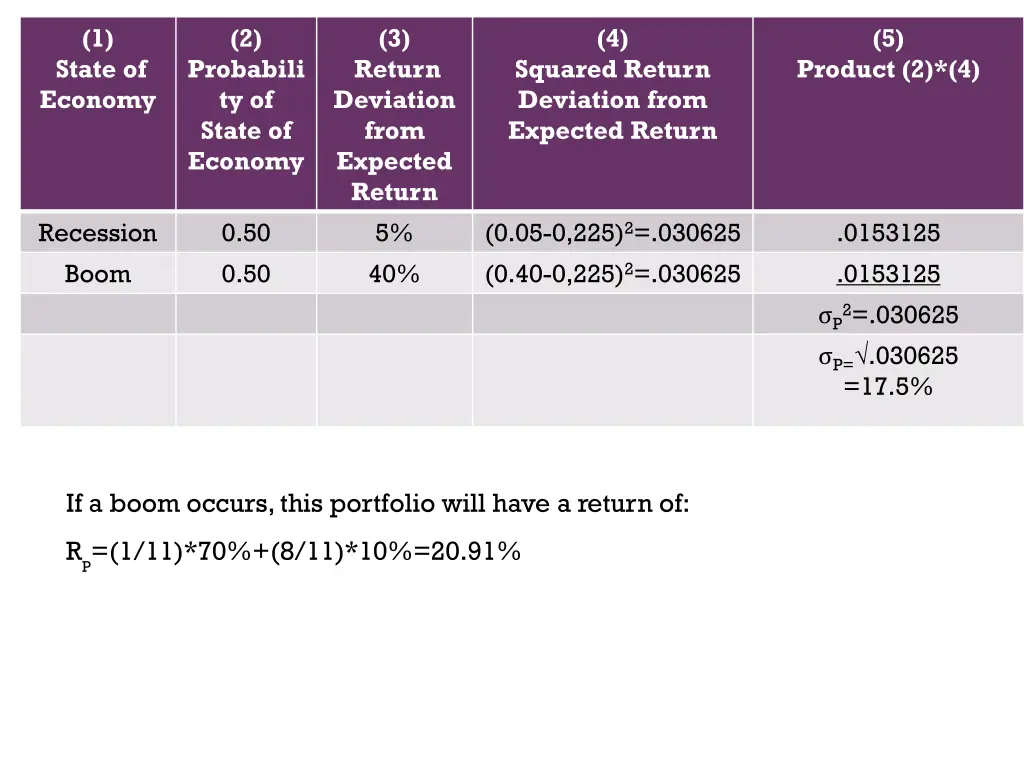Click the State of Economy header
The height and width of the screenshot is (768, 1024).
(98, 114)
